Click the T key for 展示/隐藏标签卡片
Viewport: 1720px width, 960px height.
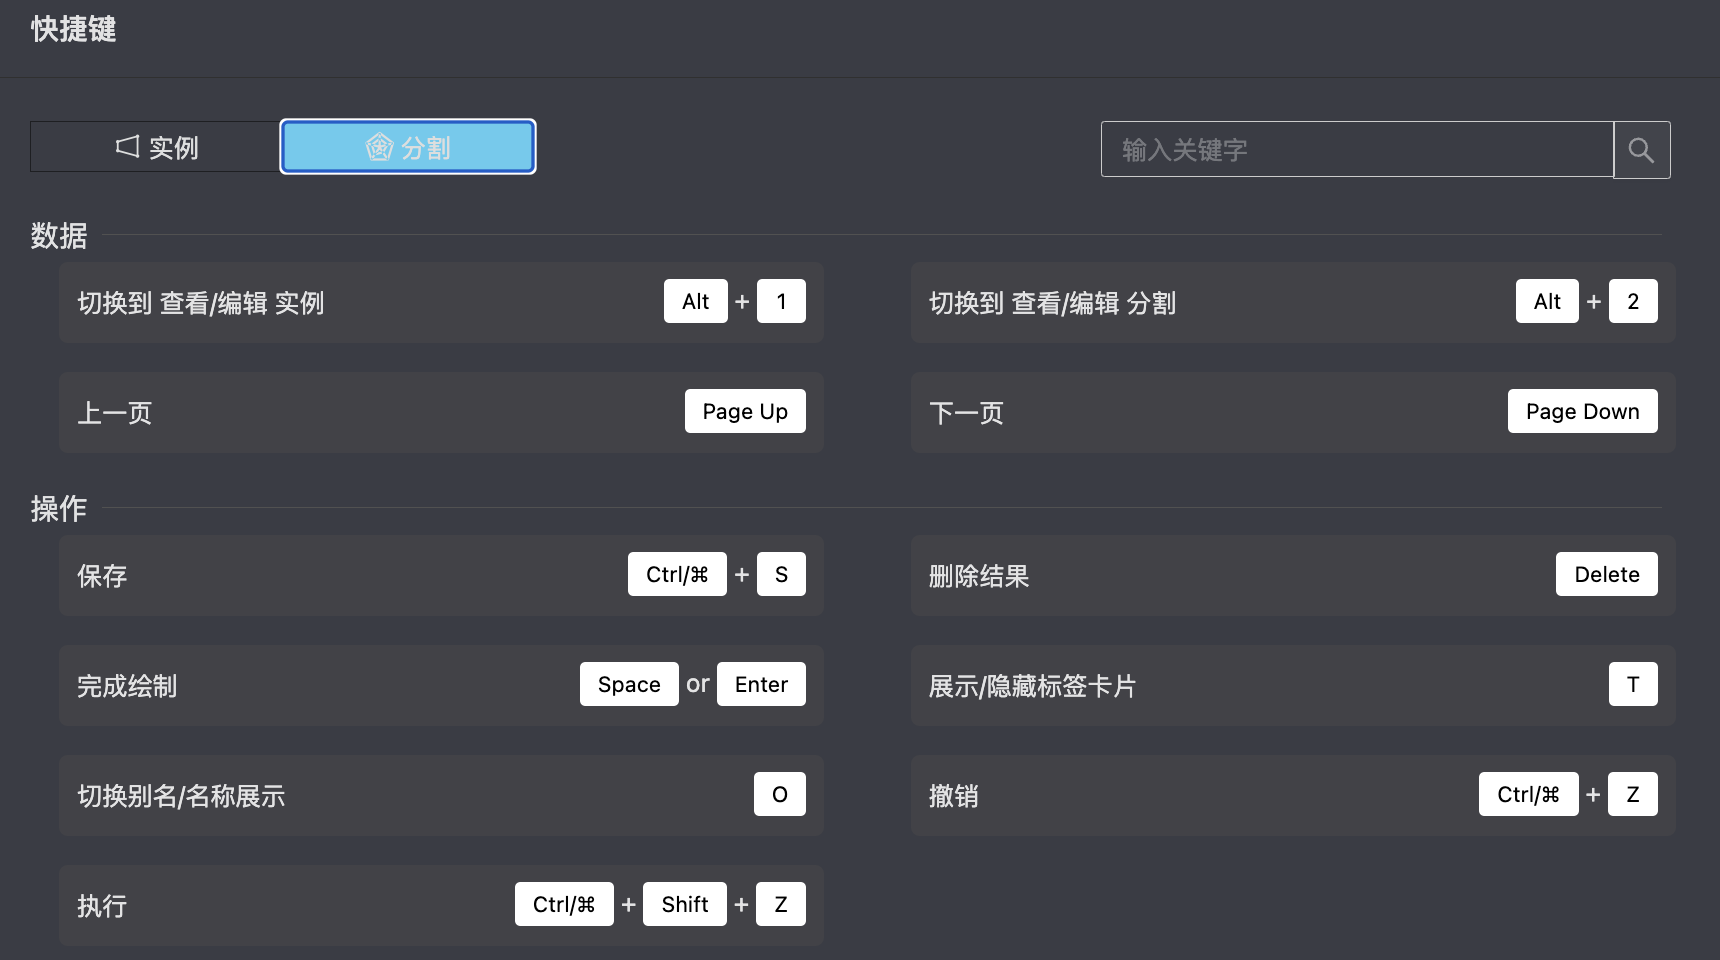[1632, 684]
